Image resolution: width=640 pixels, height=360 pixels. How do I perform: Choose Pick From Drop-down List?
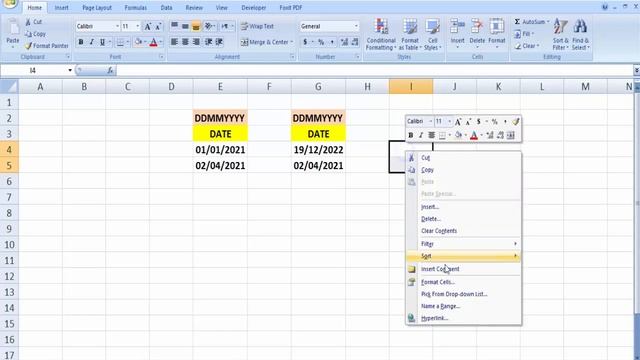[x=464, y=294]
